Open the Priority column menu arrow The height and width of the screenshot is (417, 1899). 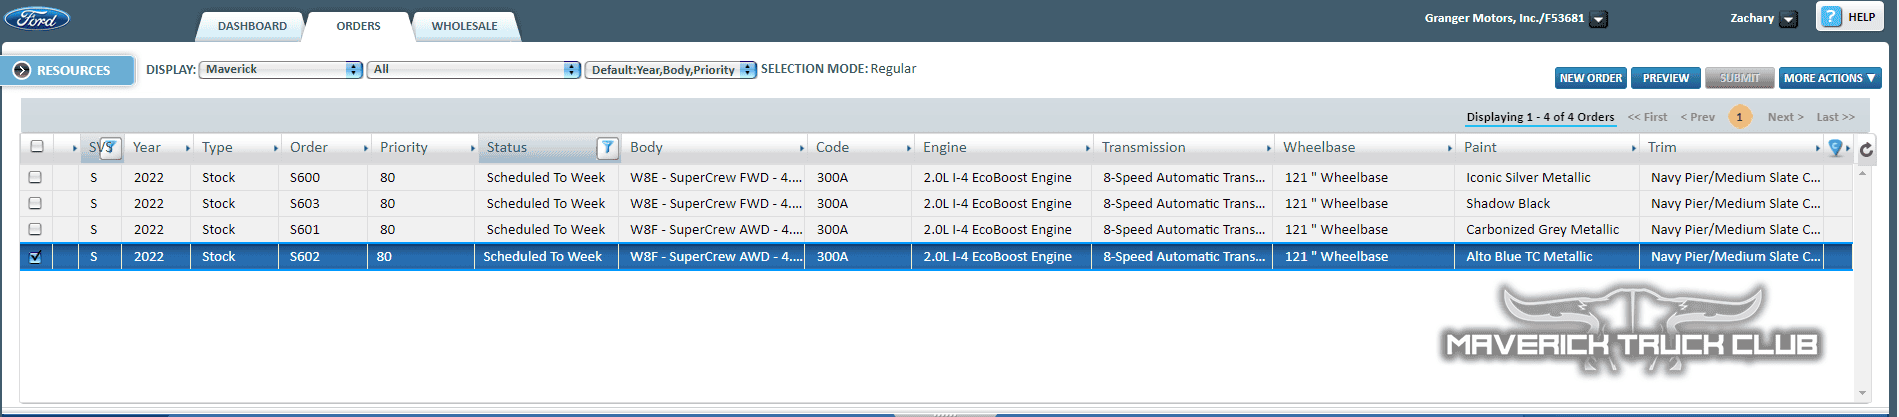(x=472, y=148)
